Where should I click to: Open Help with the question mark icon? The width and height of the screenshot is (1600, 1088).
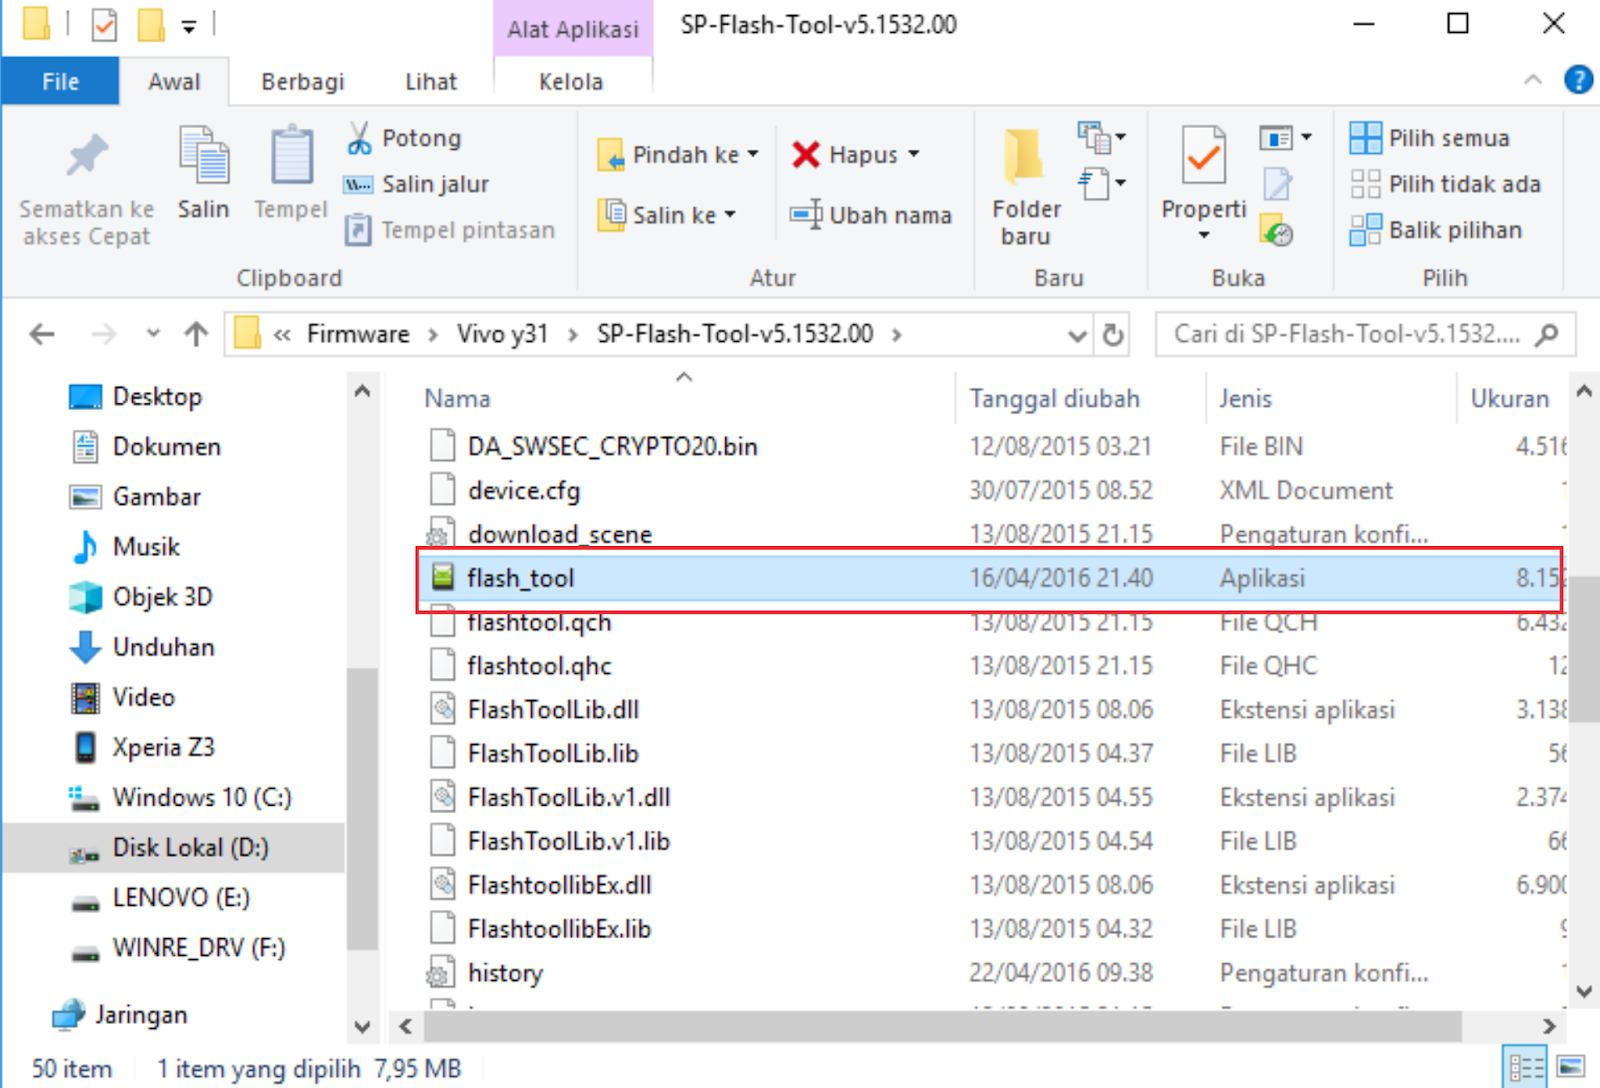pos(1578,80)
